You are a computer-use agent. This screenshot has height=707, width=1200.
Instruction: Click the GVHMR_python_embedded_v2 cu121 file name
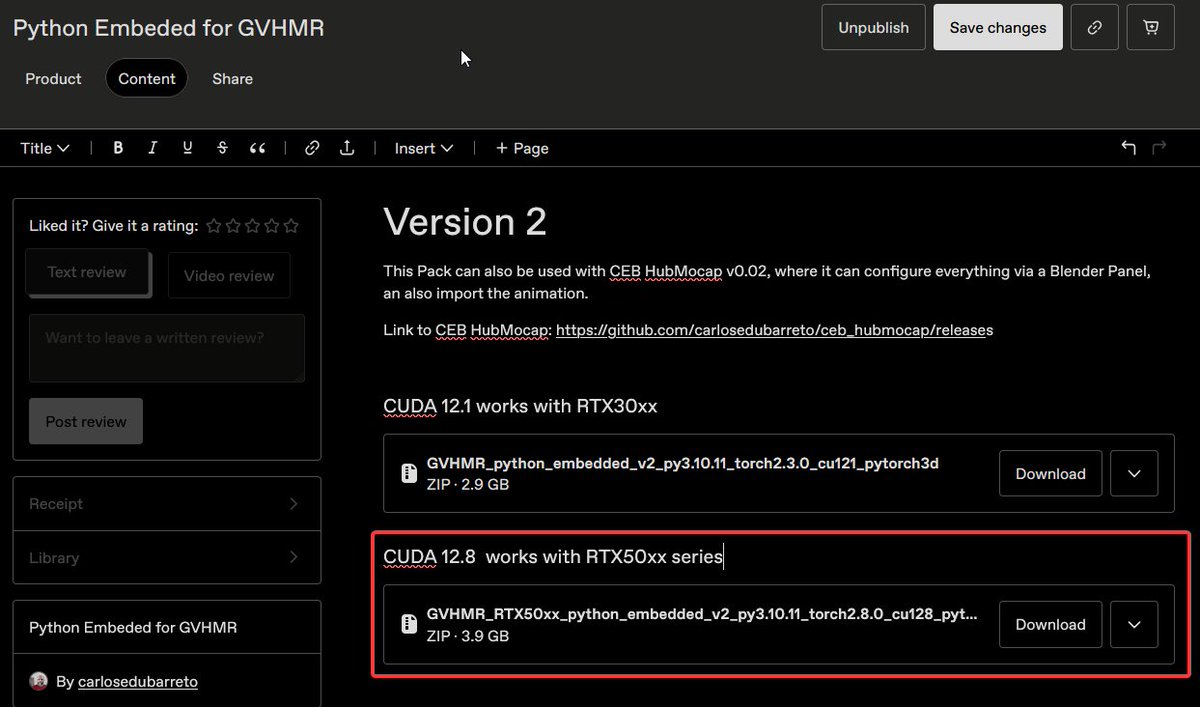click(683, 464)
